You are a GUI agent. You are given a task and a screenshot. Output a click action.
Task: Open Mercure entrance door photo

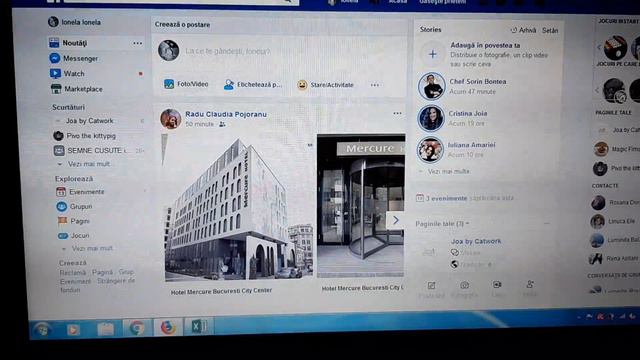[361, 206]
